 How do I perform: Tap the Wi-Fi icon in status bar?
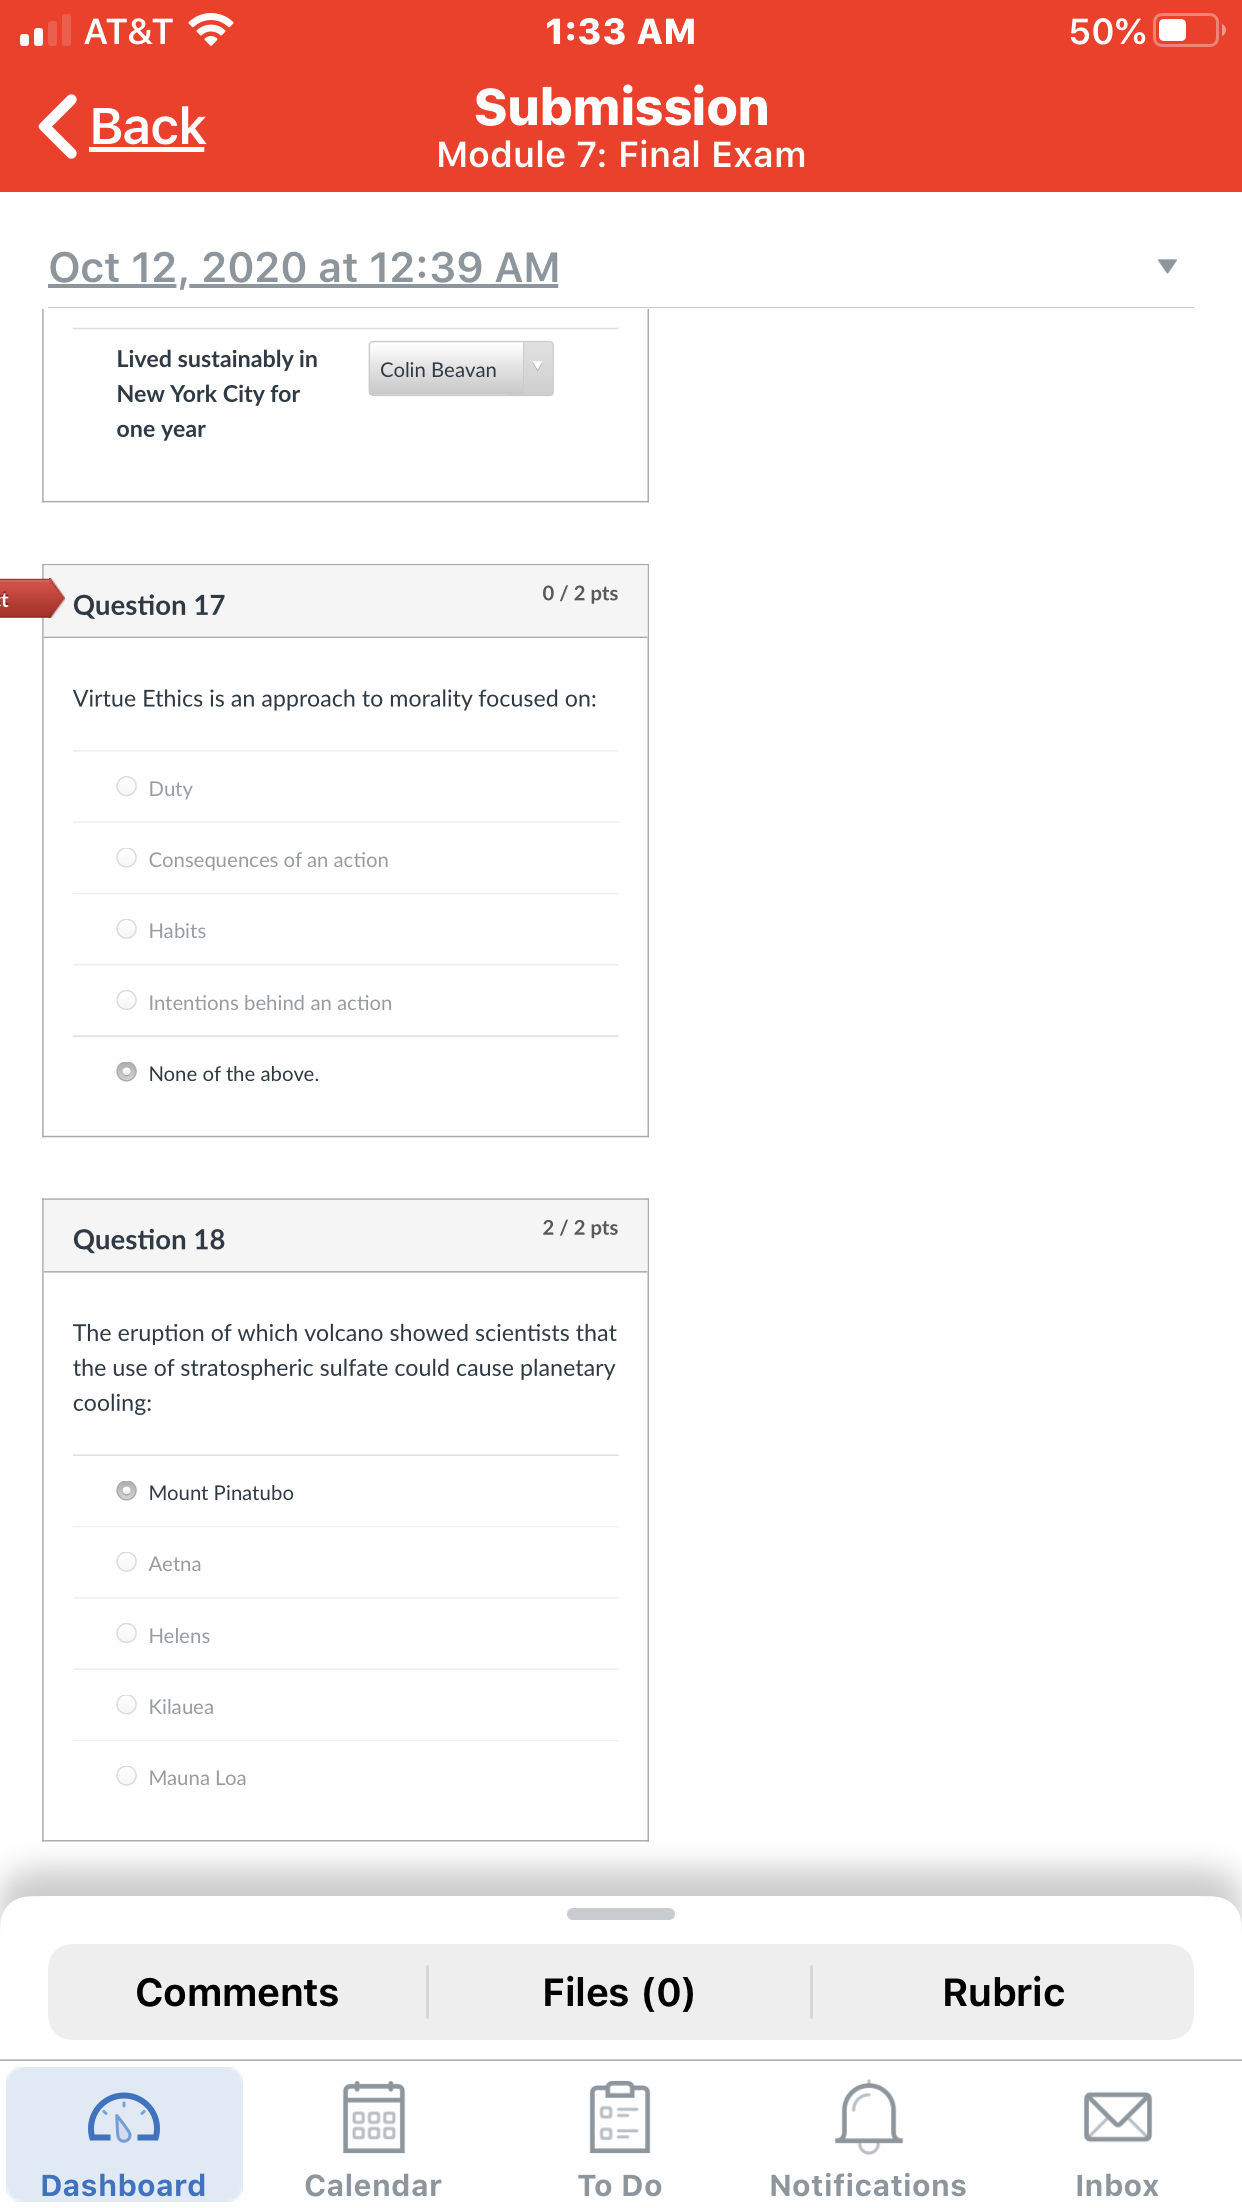(x=211, y=30)
